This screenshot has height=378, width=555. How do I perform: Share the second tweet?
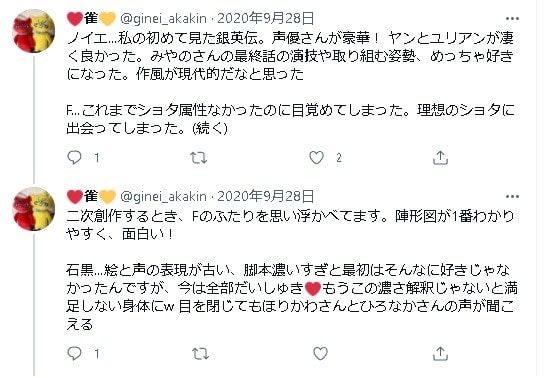pyautogui.click(x=440, y=353)
